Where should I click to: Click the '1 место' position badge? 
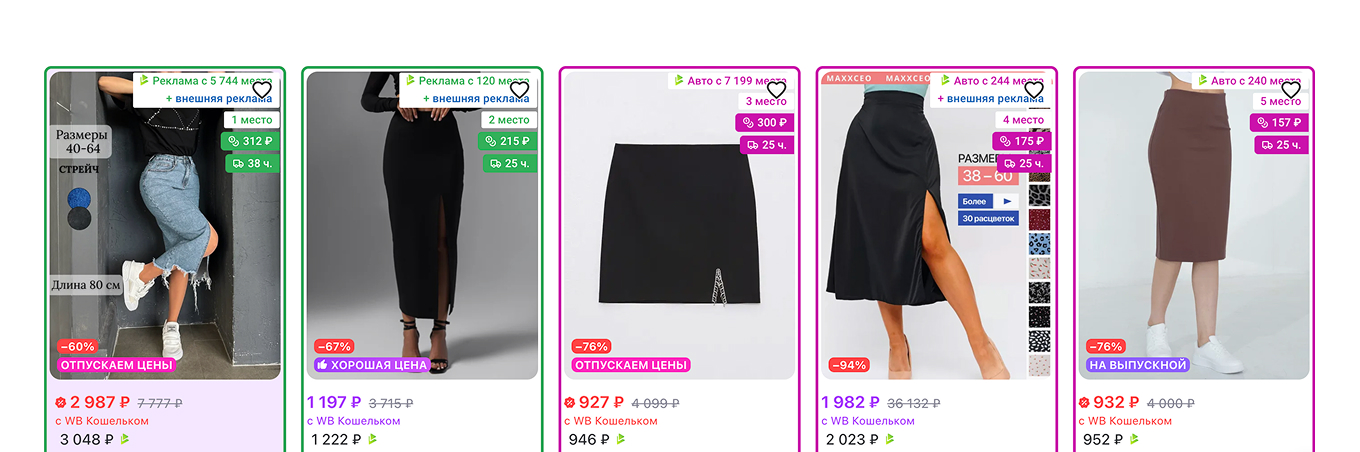[x=251, y=120]
